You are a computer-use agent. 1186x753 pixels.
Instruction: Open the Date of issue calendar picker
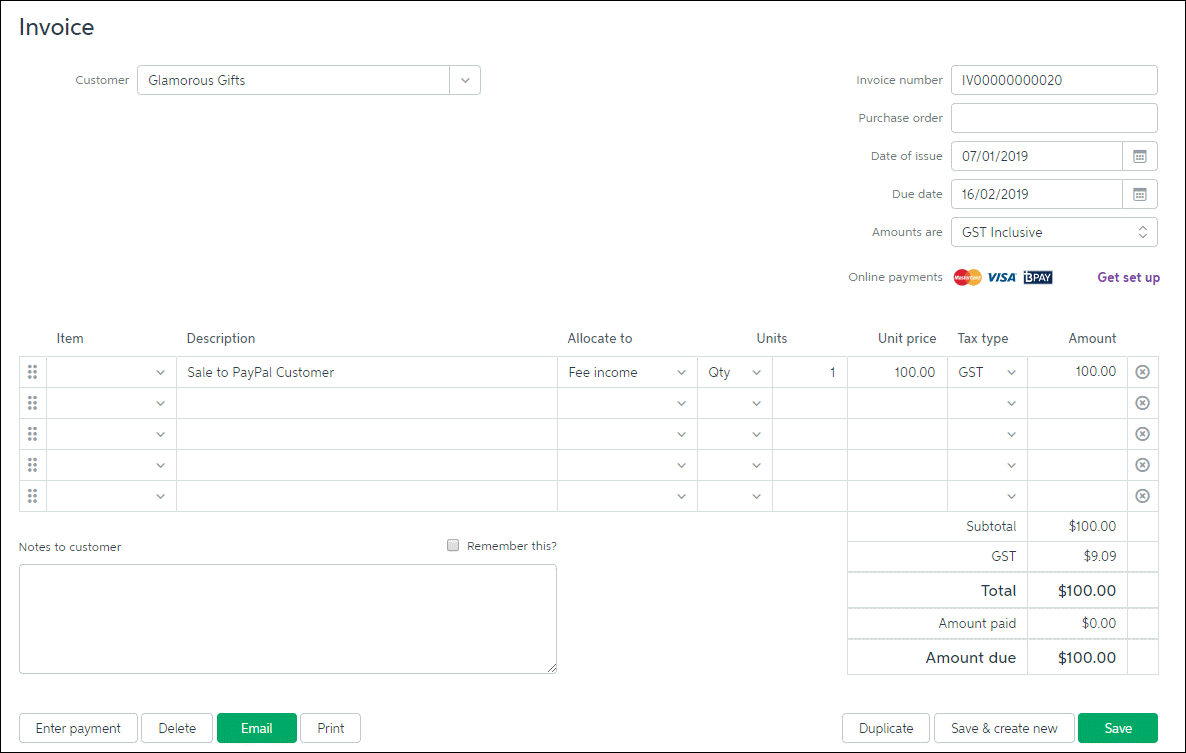coord(1139,156)
